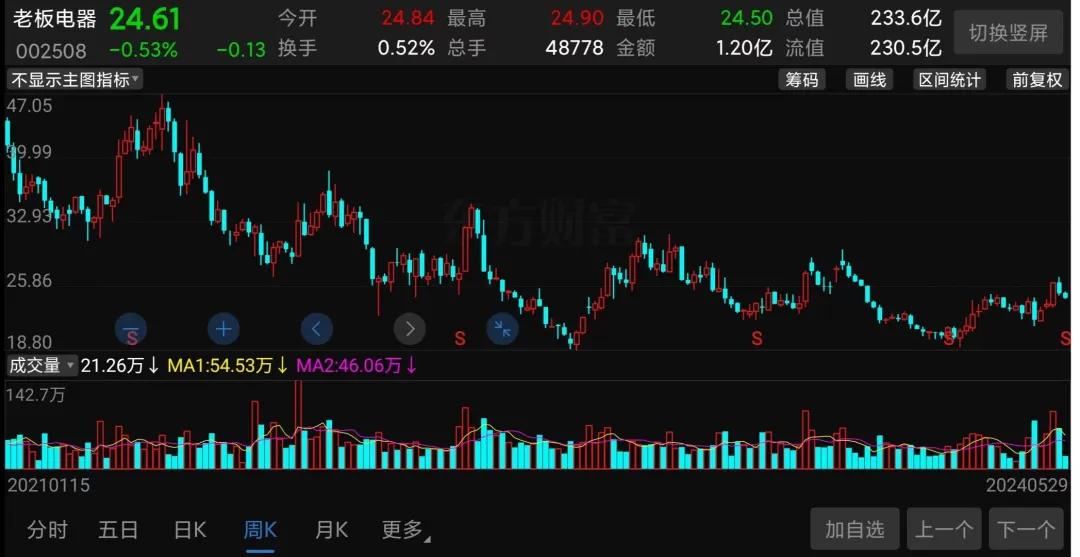Tap the change percent -0.53%
Viewport: 1080px width, 557px height.
point(143,50)
